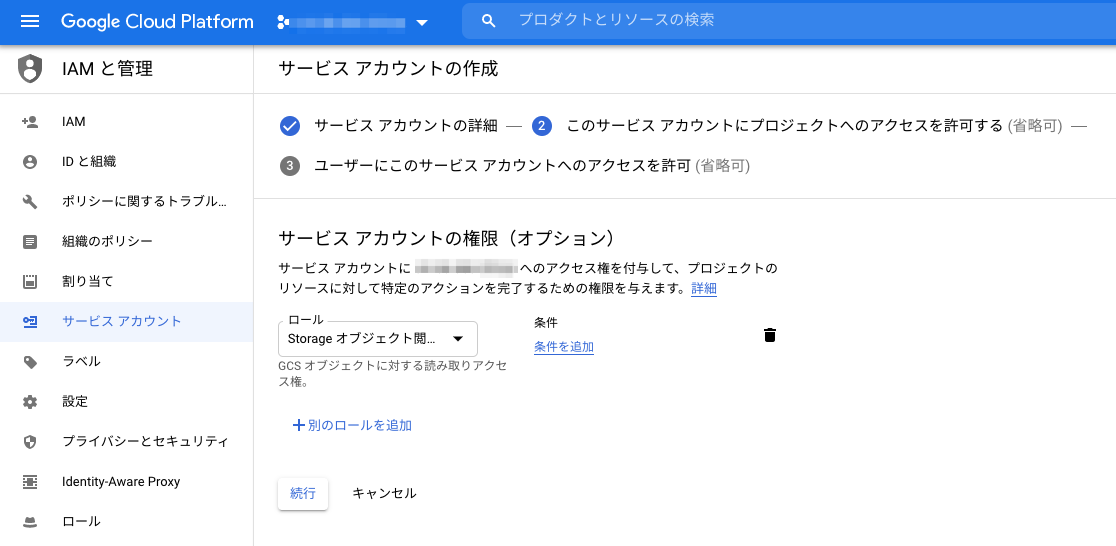Click step 2 circle icon
1116x546 pixels.
pos(542,126)
